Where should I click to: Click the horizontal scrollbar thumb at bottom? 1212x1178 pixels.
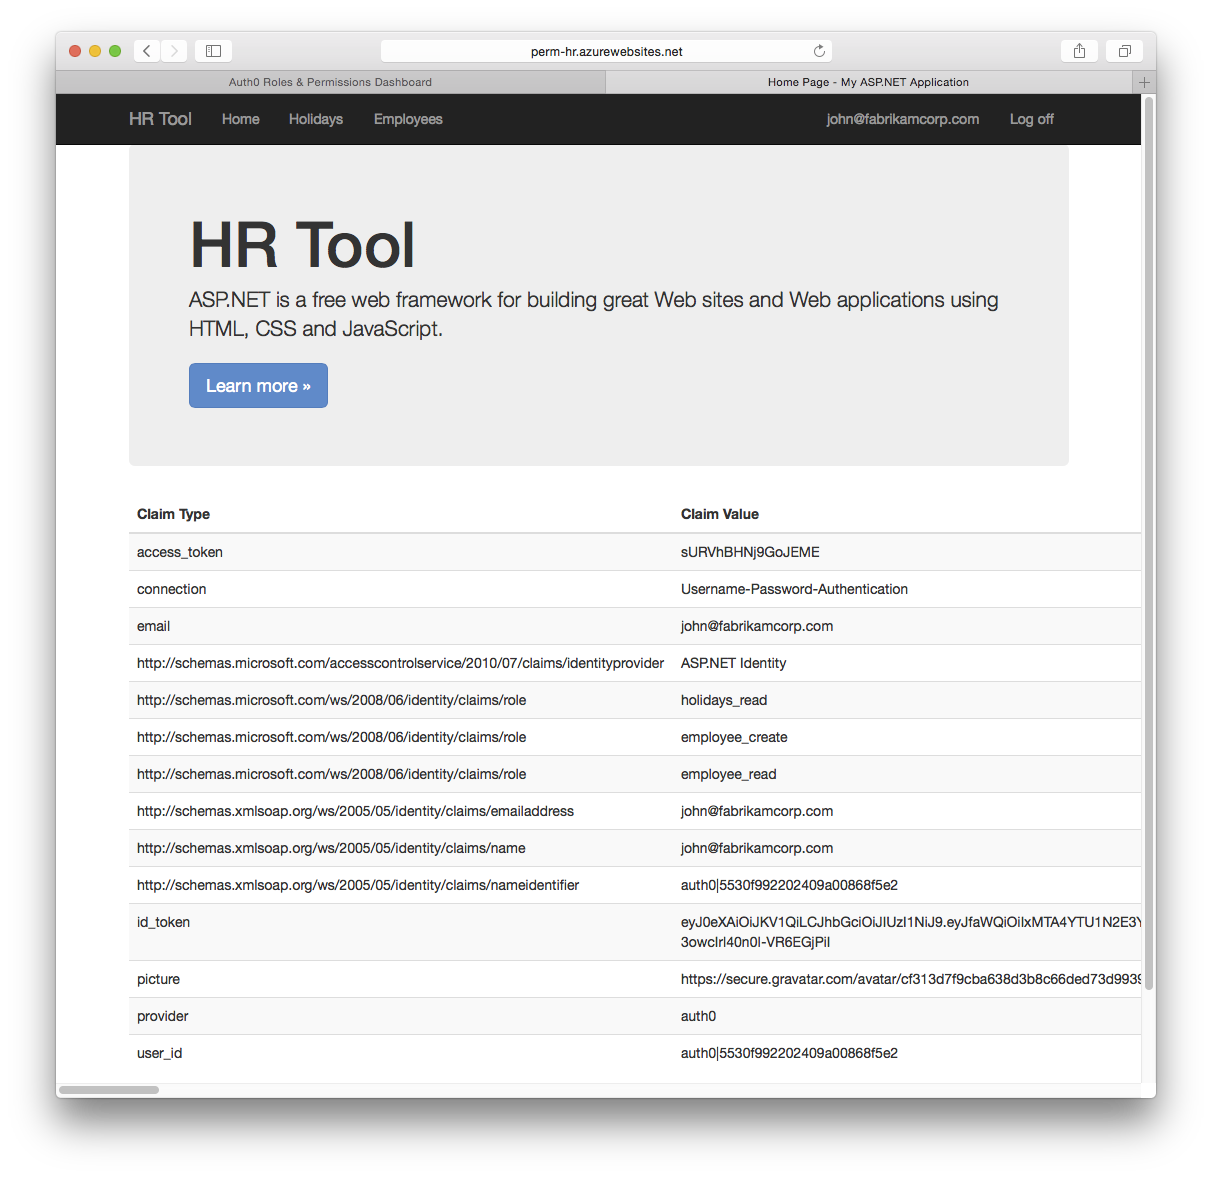[x=109, y=1089]
